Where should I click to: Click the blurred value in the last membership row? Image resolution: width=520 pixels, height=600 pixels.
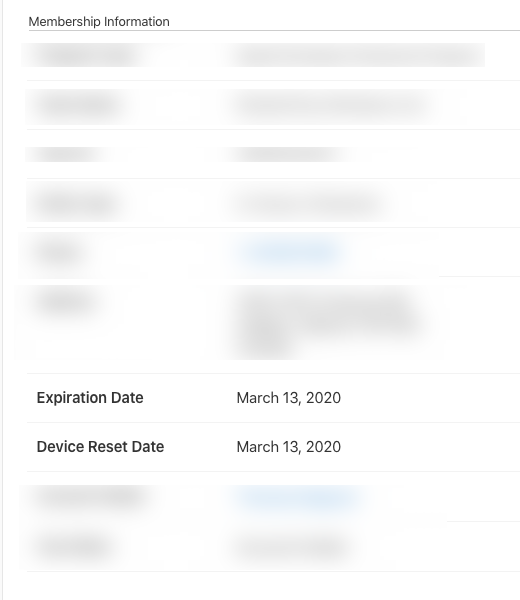coord(291,547)
